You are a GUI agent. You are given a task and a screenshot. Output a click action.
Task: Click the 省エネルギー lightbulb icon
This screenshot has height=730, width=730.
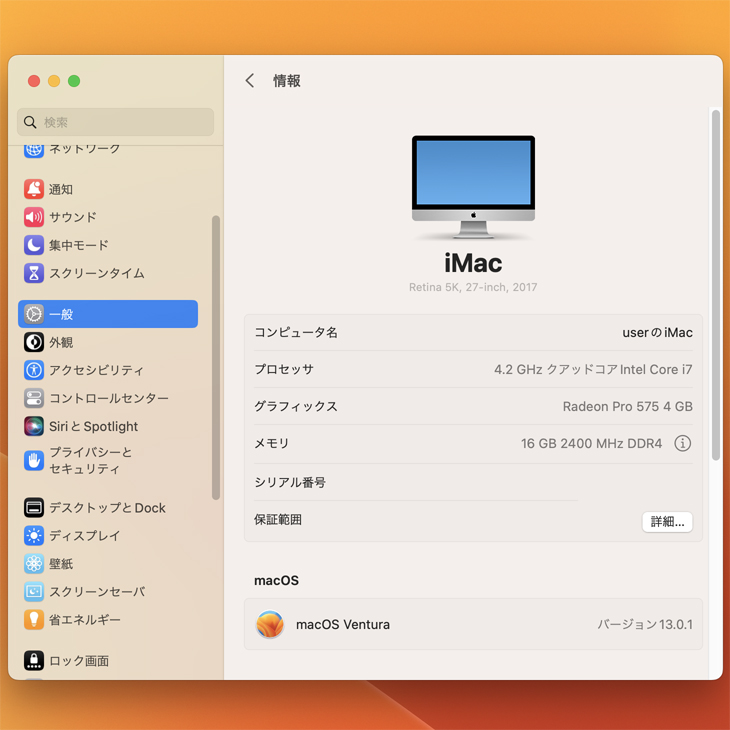(34, 620)
